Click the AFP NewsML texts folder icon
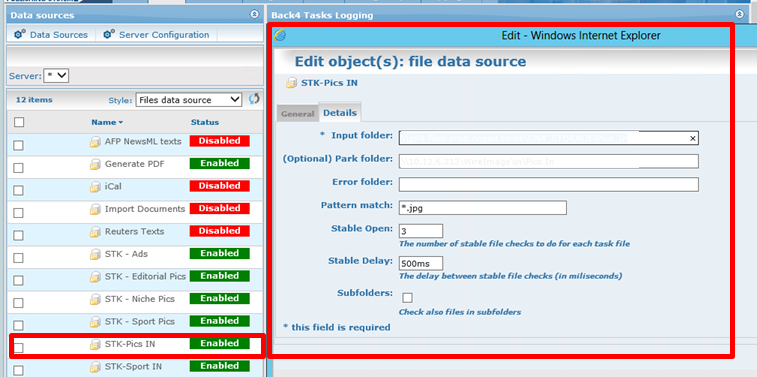 (x=95, y=142)
